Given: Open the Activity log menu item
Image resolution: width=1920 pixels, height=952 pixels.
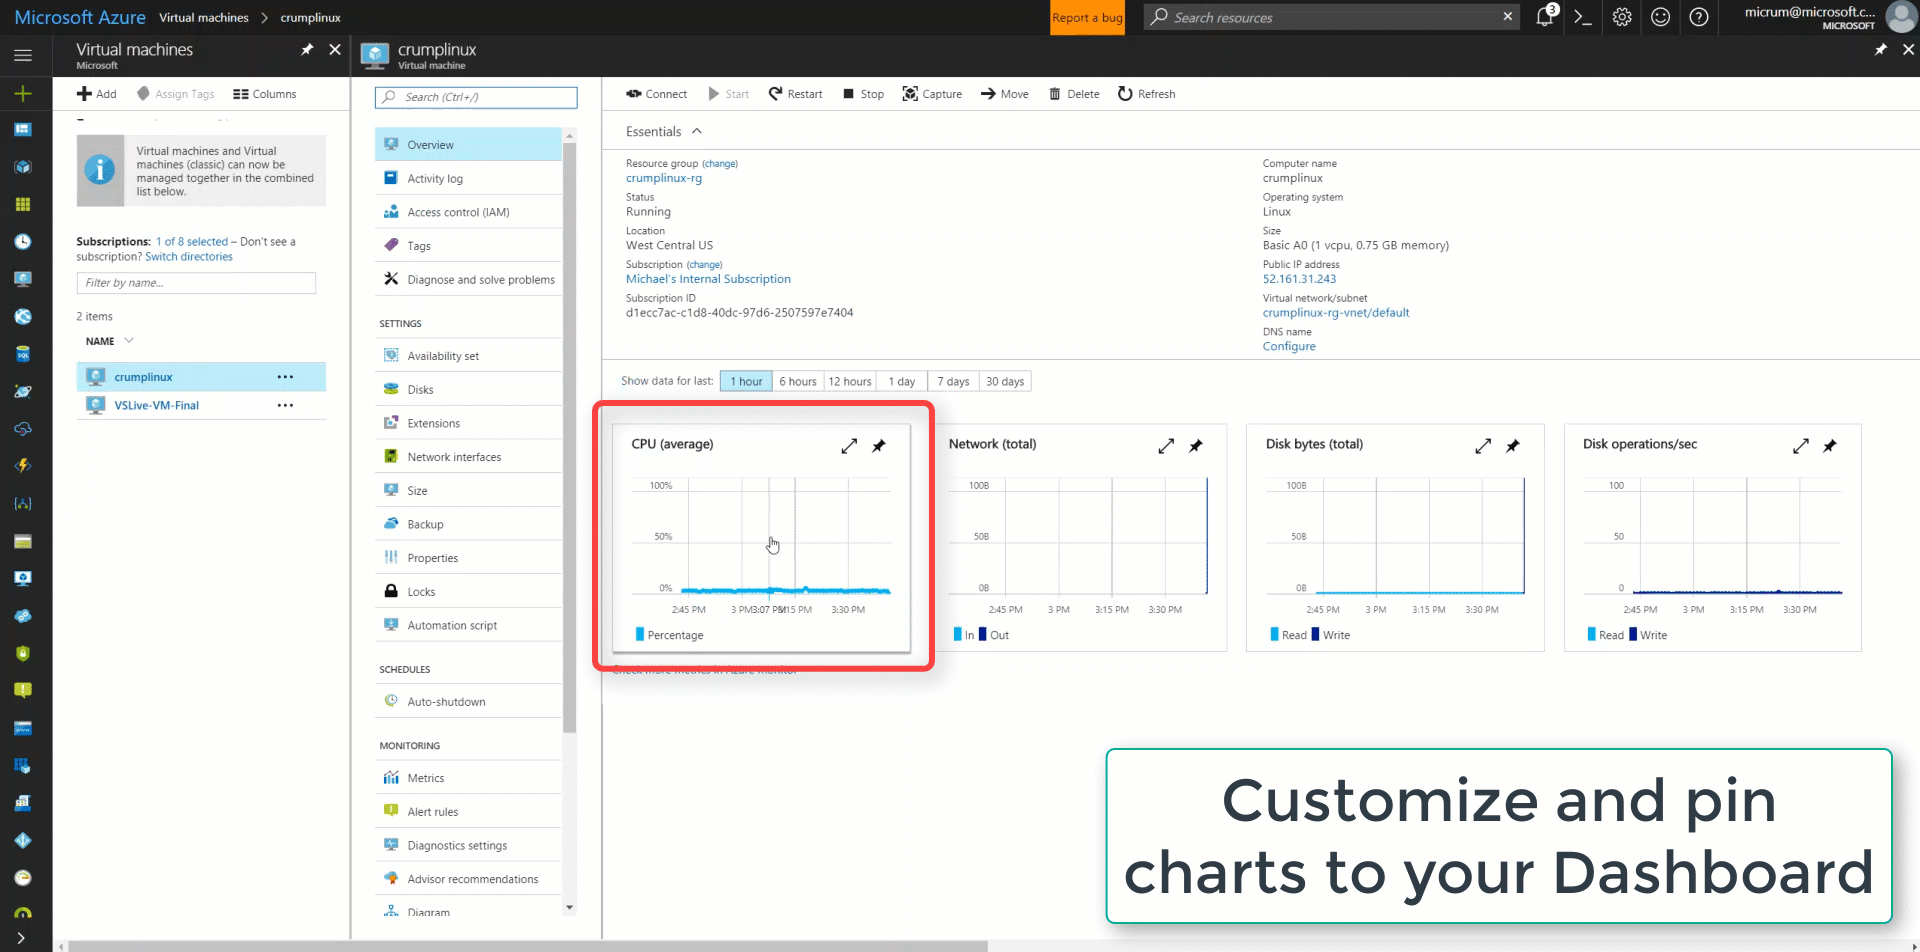Looking at the screenshot, I should (x=468, y=179).
